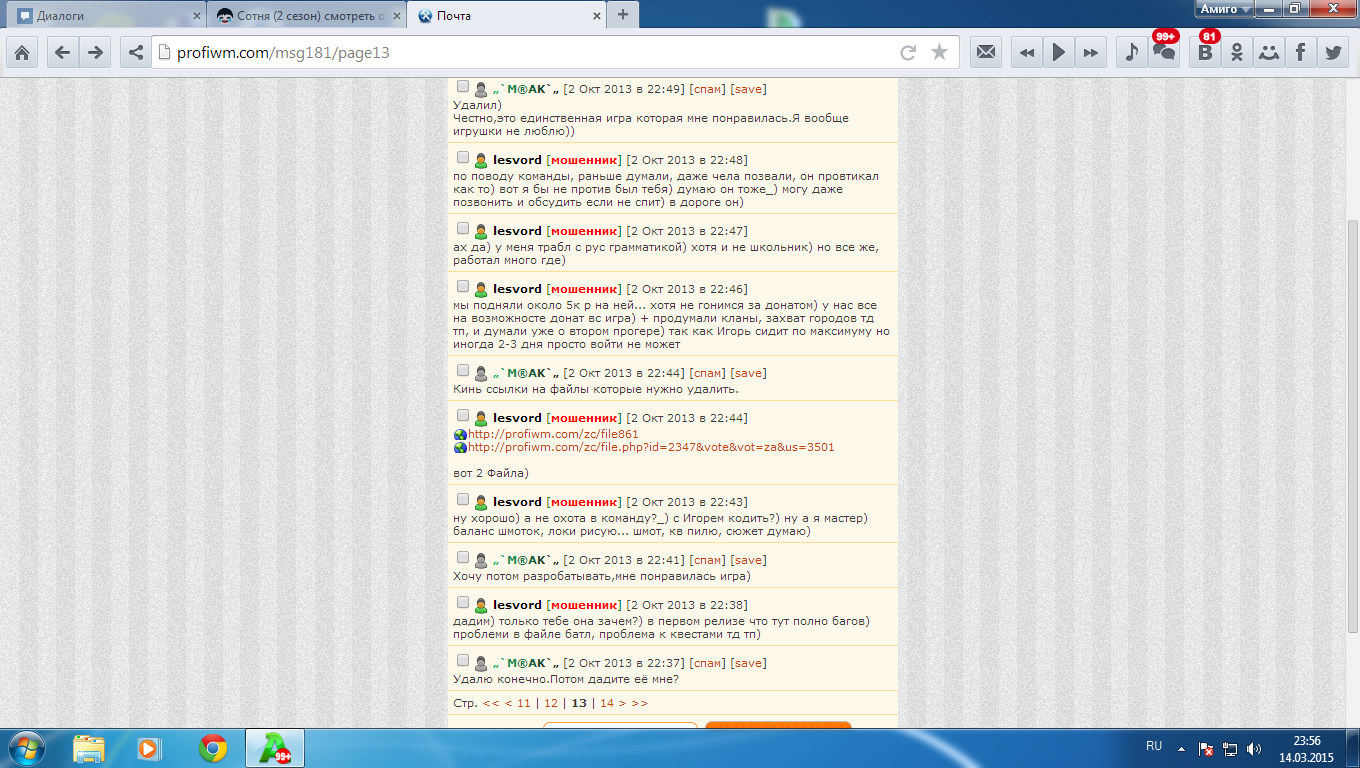This screenshot has width=1360, height=768.
Task: Click the address bar URL field
Action: pyautogui.click(x=520, y=52)
